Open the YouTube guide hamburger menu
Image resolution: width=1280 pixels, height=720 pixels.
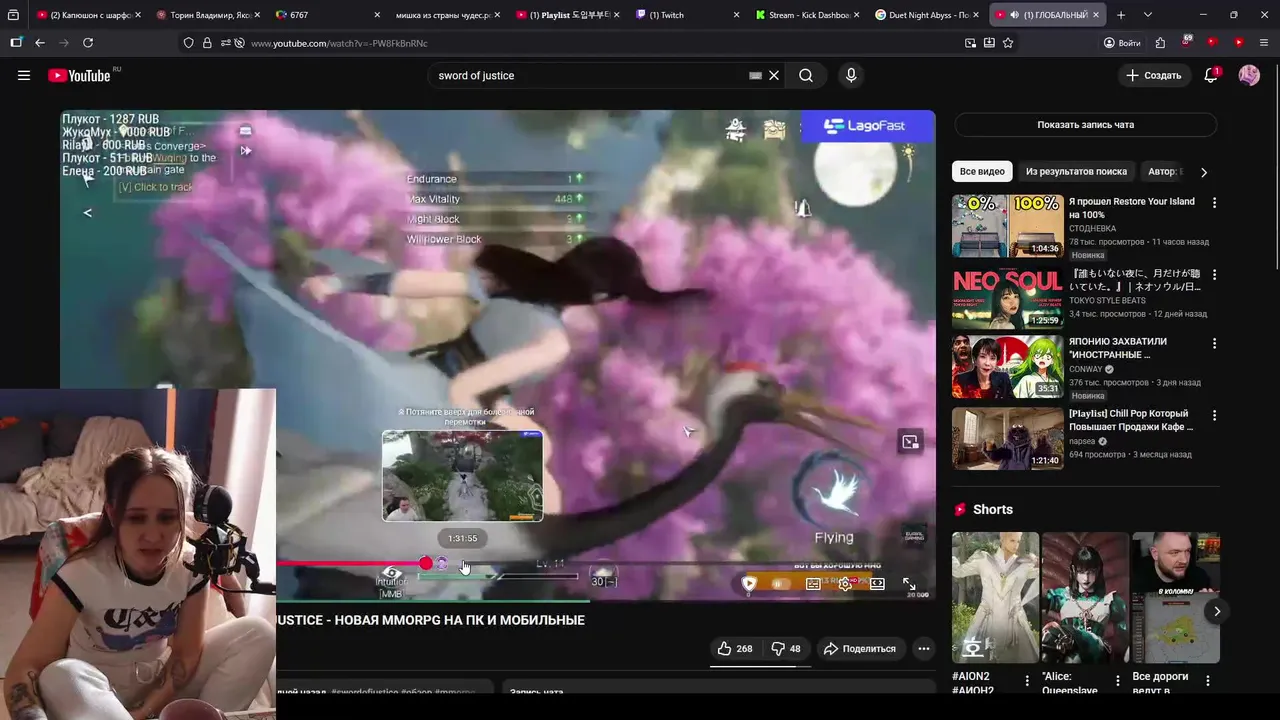tap(24, 75)
